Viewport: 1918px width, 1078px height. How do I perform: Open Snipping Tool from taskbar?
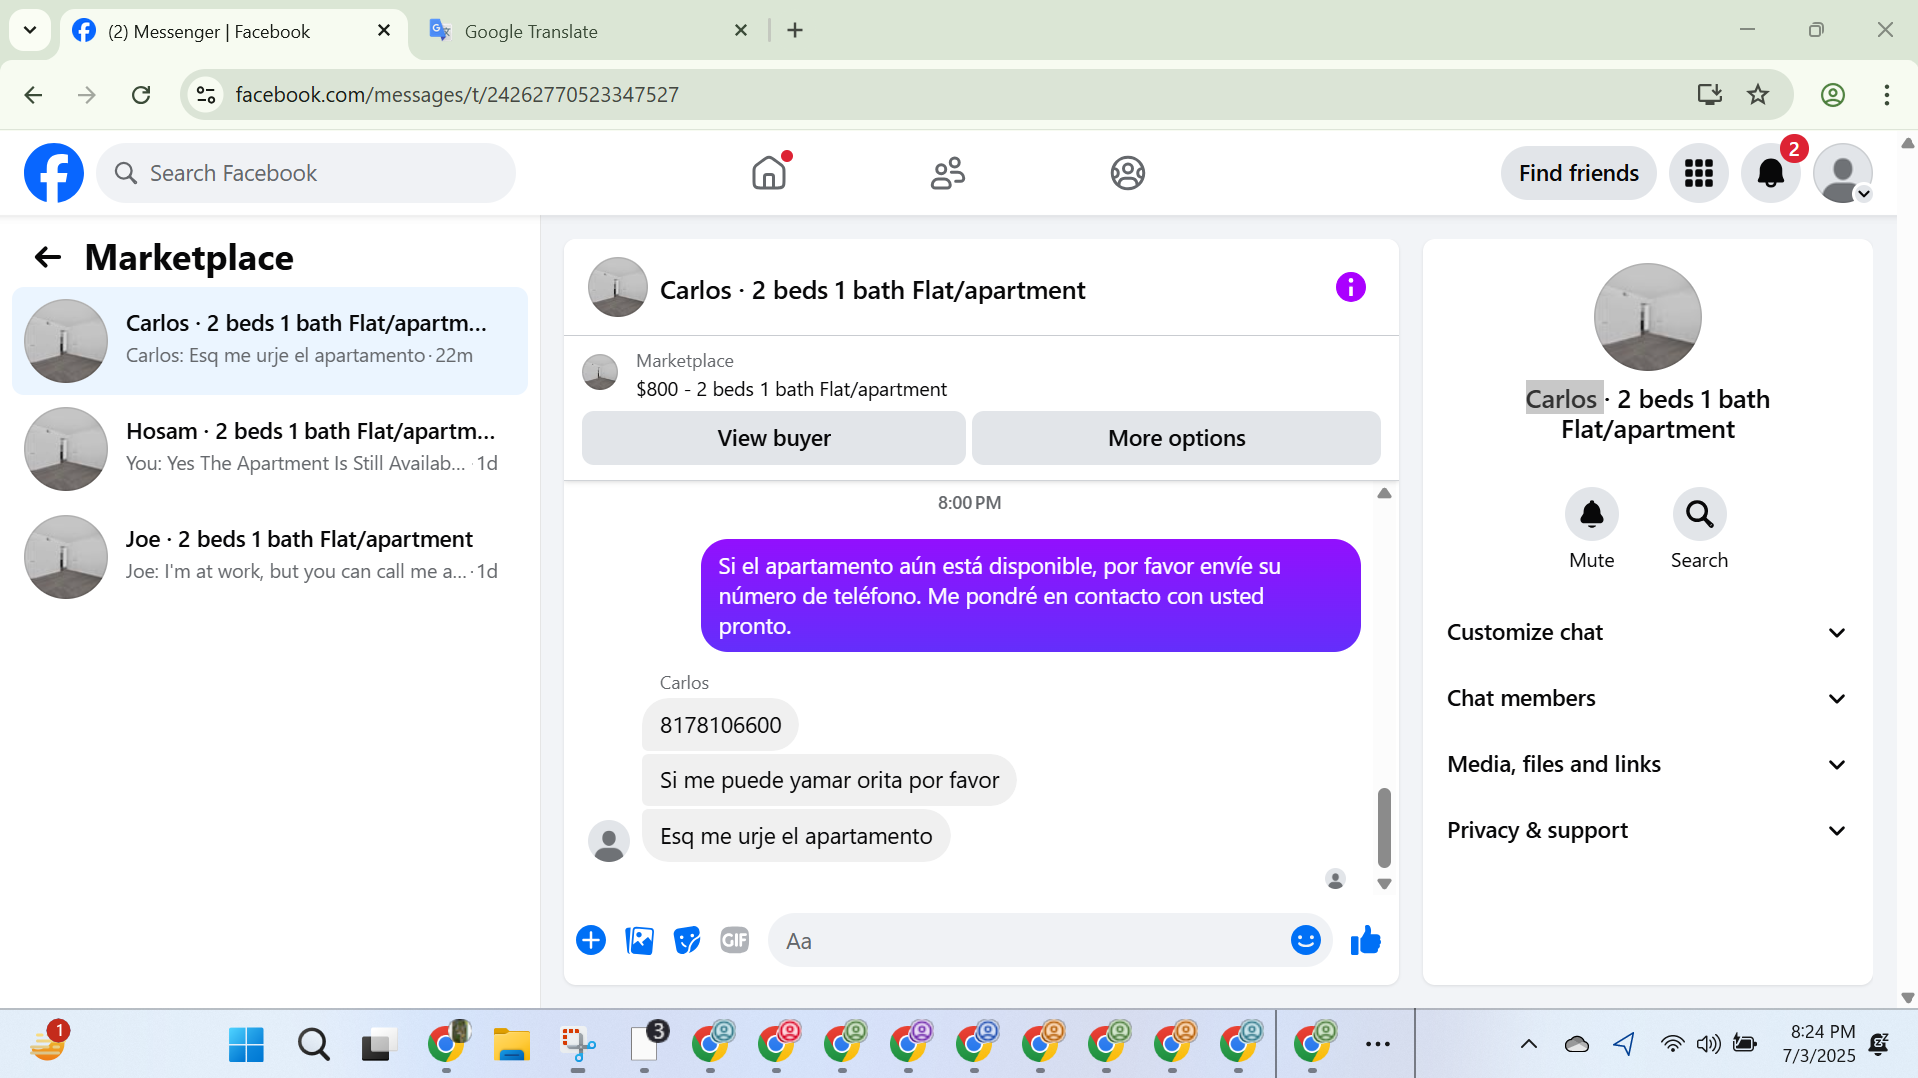[577, 1045]
